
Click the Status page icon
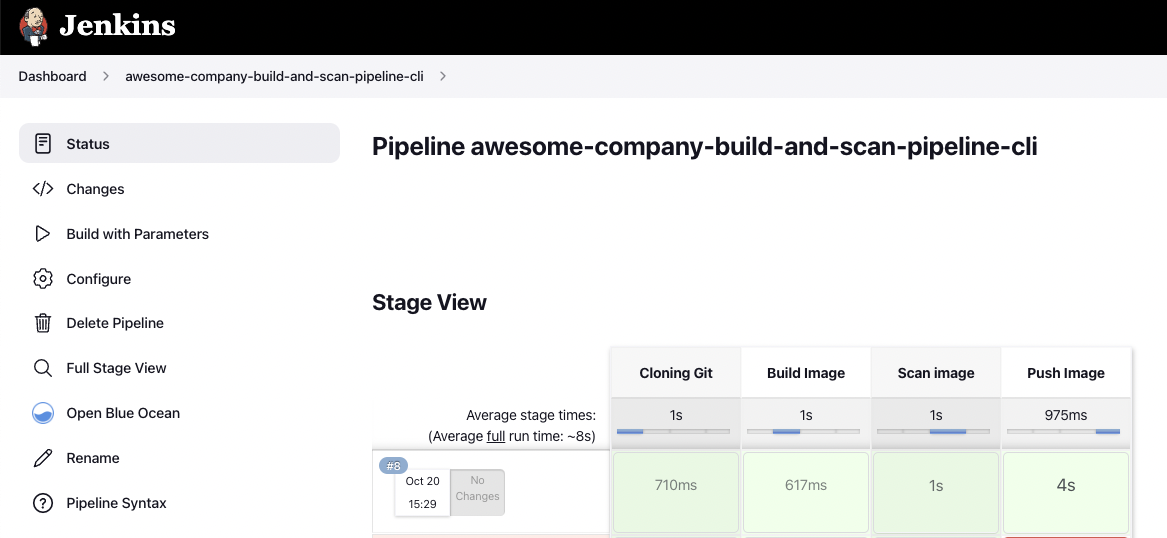pyautogui.click(x=43, y=144)
